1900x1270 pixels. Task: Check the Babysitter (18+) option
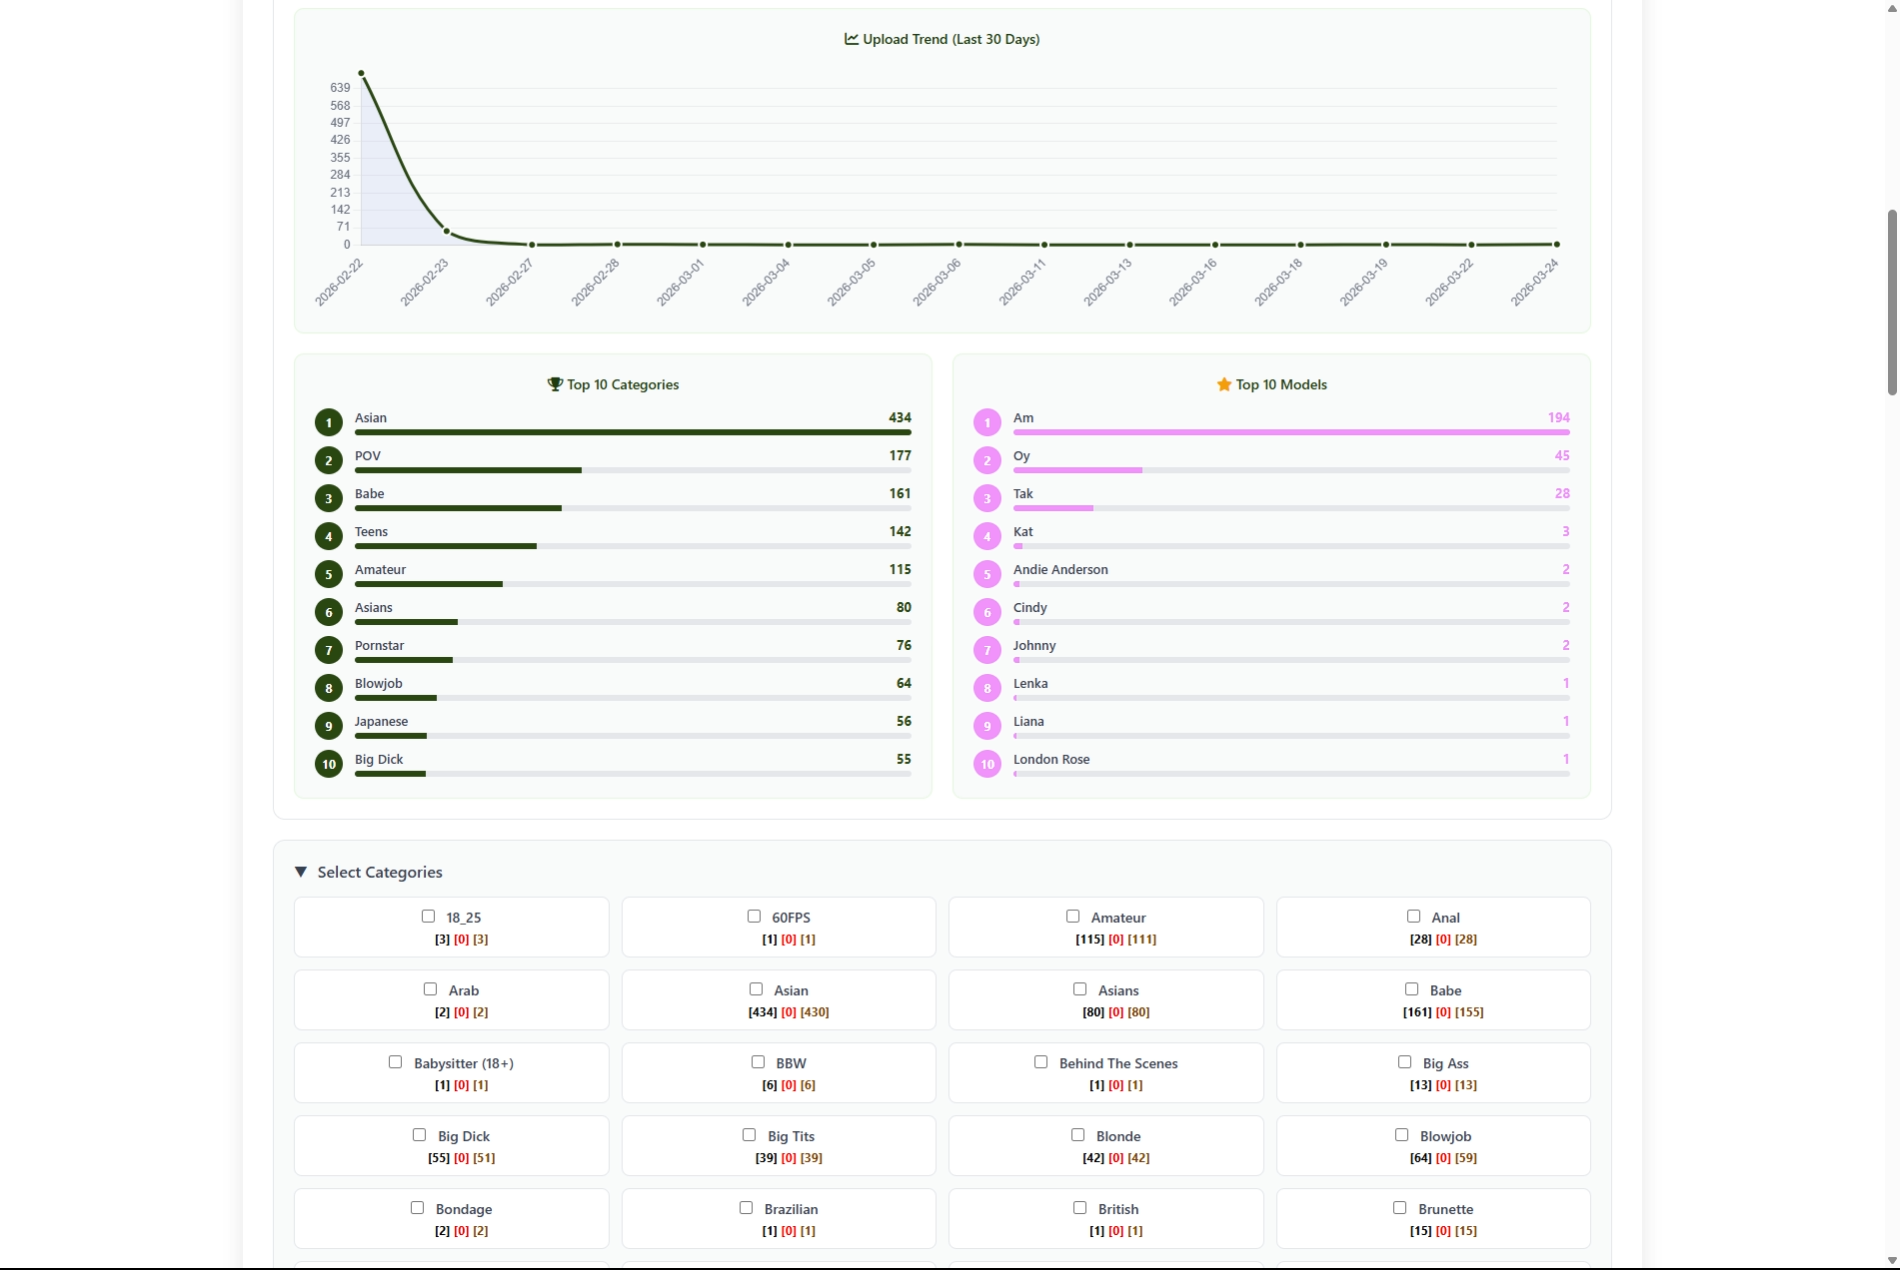[395, 1062]
